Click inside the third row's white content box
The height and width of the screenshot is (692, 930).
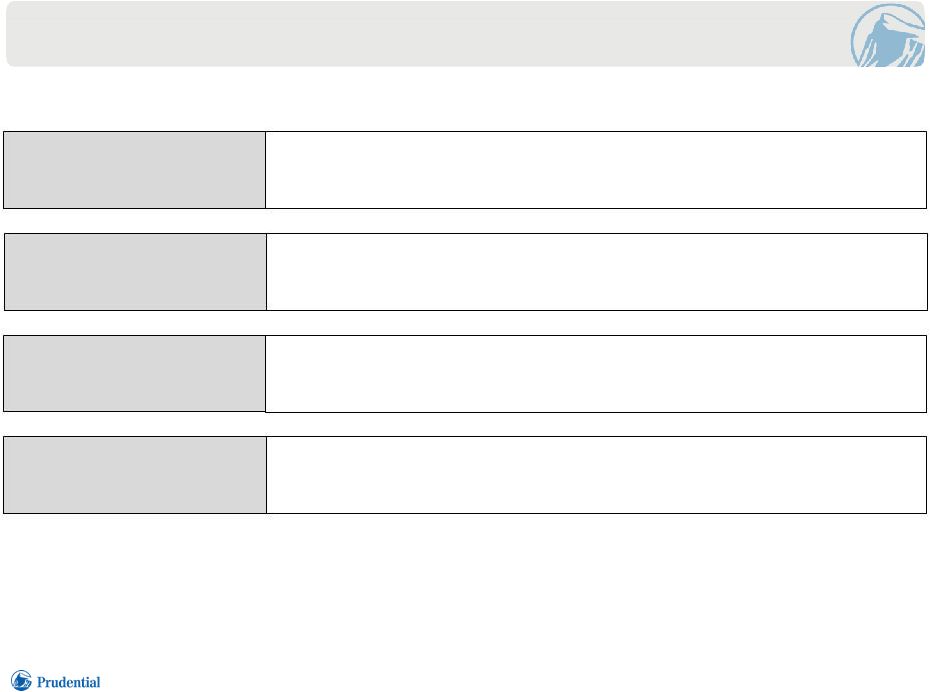(x=596, y=374)
